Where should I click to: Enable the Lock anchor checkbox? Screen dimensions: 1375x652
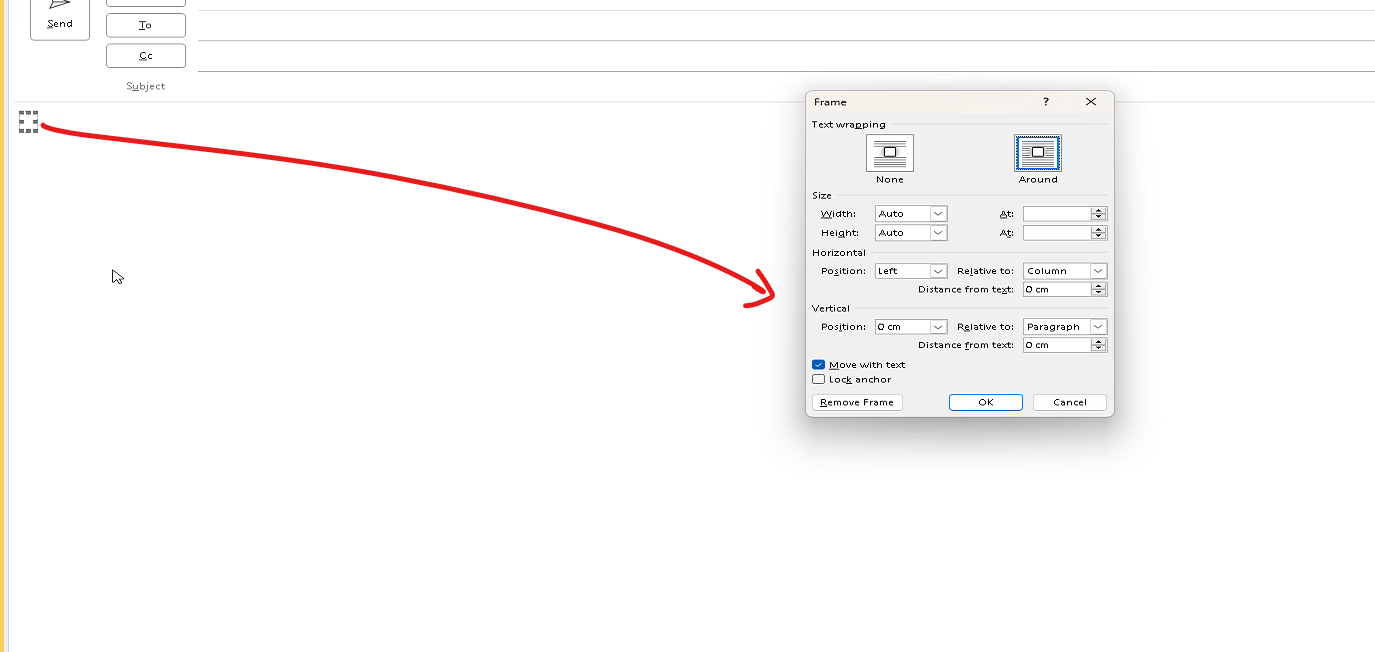[x=818, y=380]
